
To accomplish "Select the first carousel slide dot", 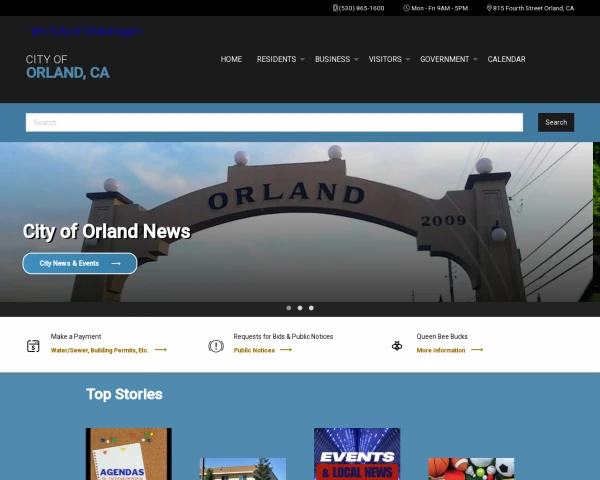I will coord(289,308).
